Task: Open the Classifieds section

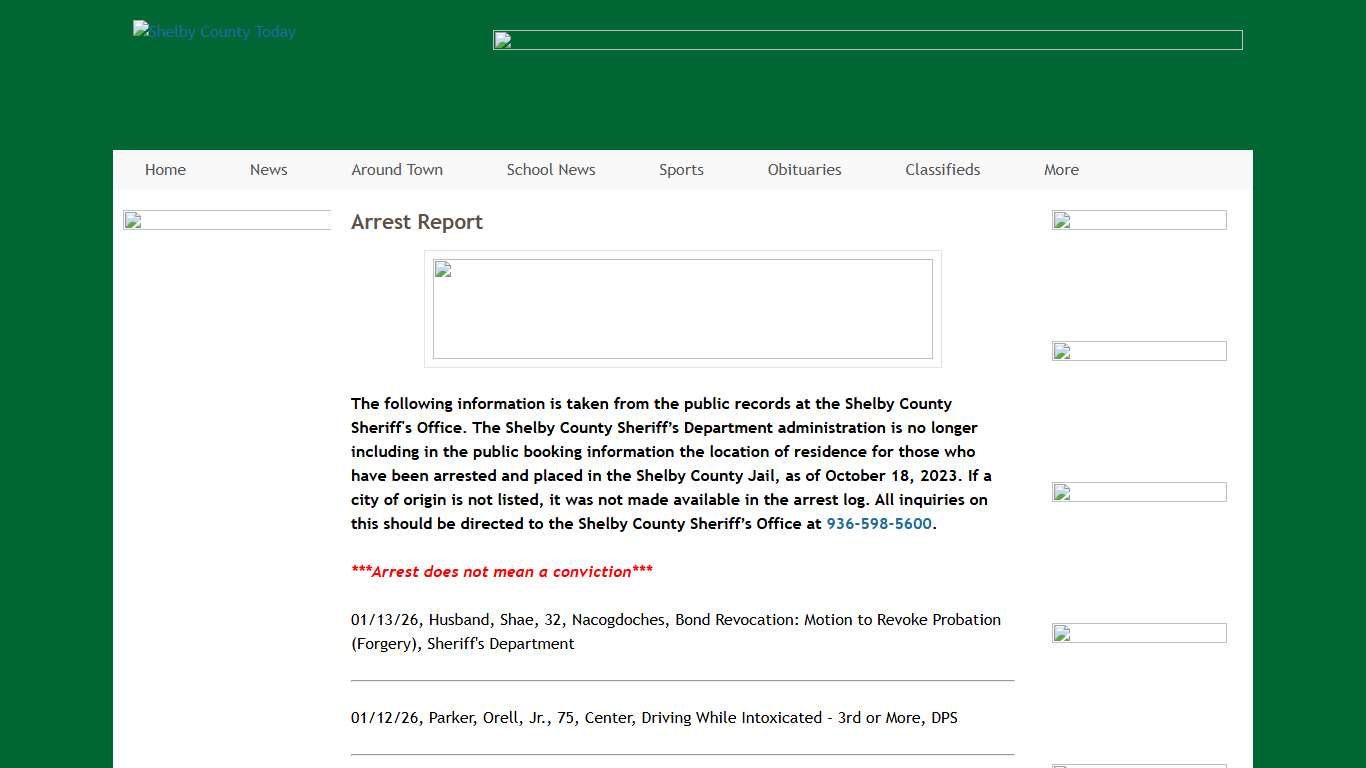Action: point(942,170)
